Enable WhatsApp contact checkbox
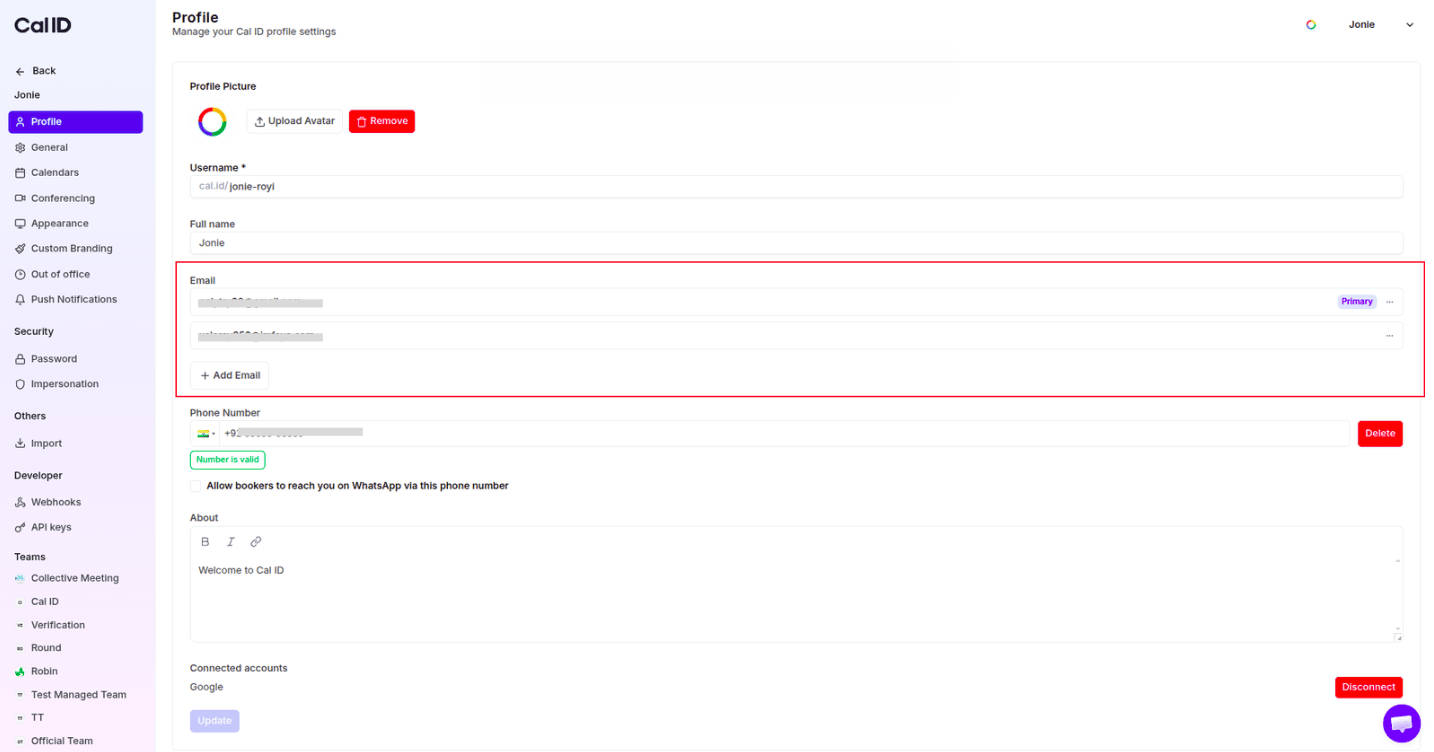 pyautogui.click(x=196, y=486)
